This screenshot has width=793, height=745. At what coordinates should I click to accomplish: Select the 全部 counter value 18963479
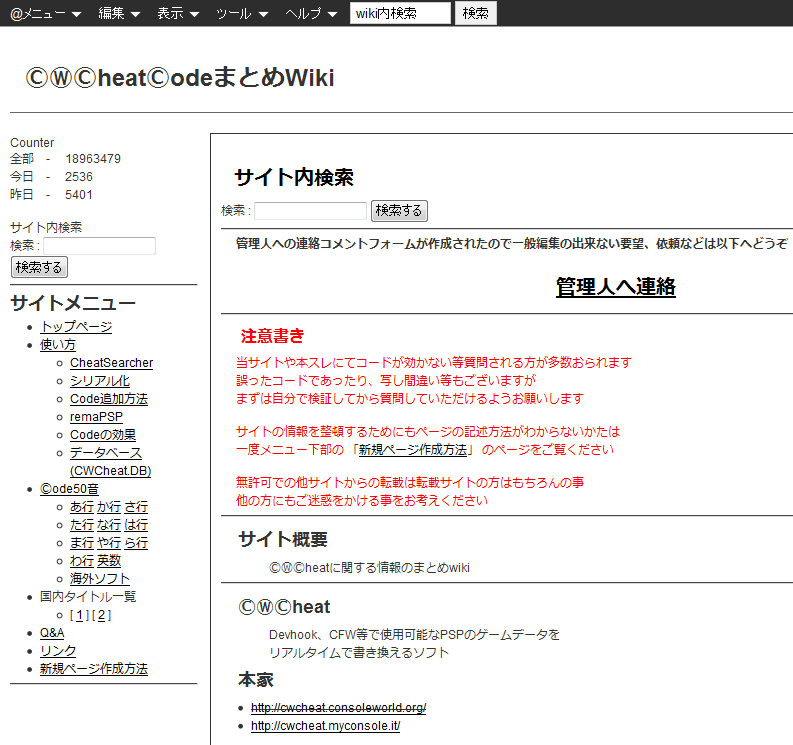click(x=93, y=159)
